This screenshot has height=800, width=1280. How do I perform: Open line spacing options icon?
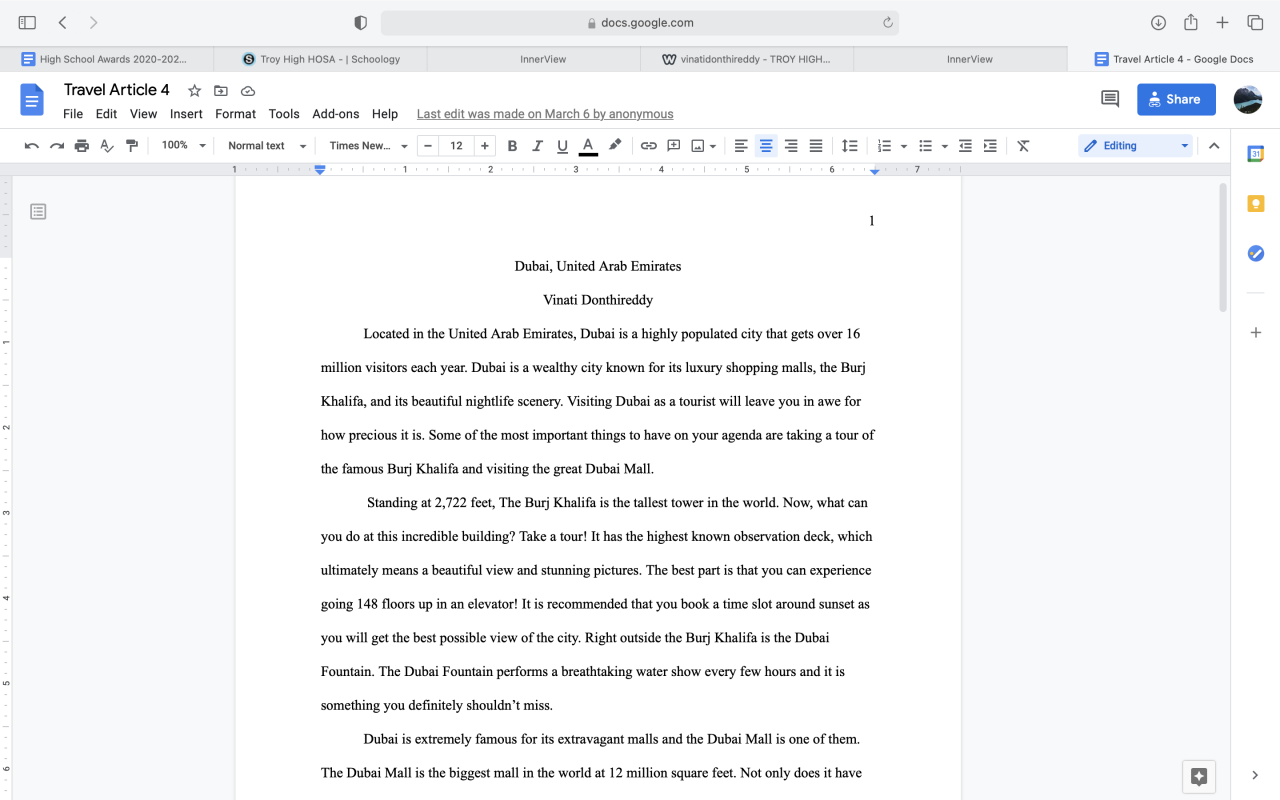pos(850,146)
